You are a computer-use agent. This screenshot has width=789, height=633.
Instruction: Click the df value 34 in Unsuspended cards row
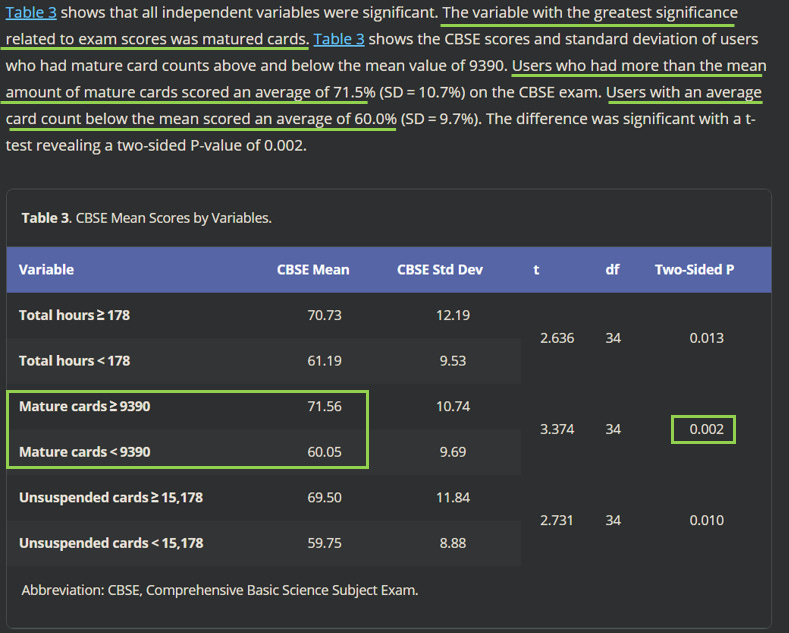[613, 520]
